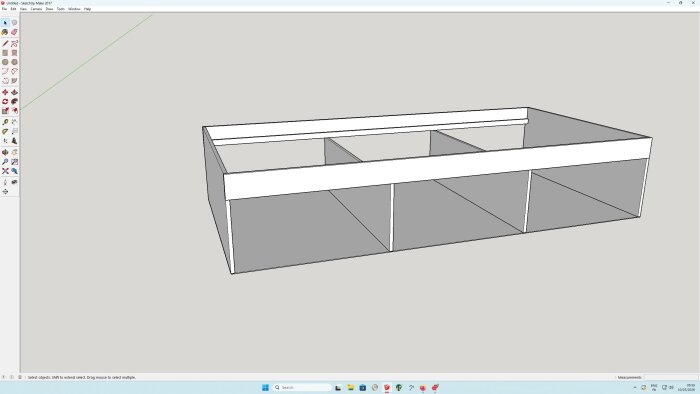Click the taskbar Search box
Image resolution: width=700 pixels, height=394 pixels.
point(302,387)
